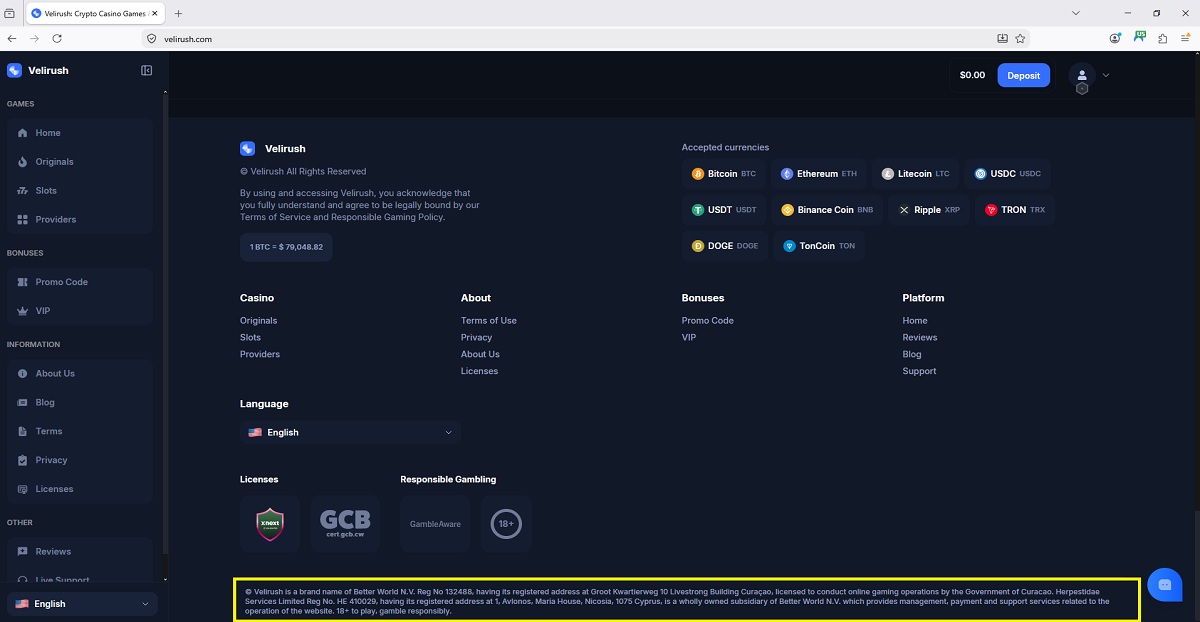Open the footer Language English dropdown
The image size is (1200, 622).
tap(350, 433)
